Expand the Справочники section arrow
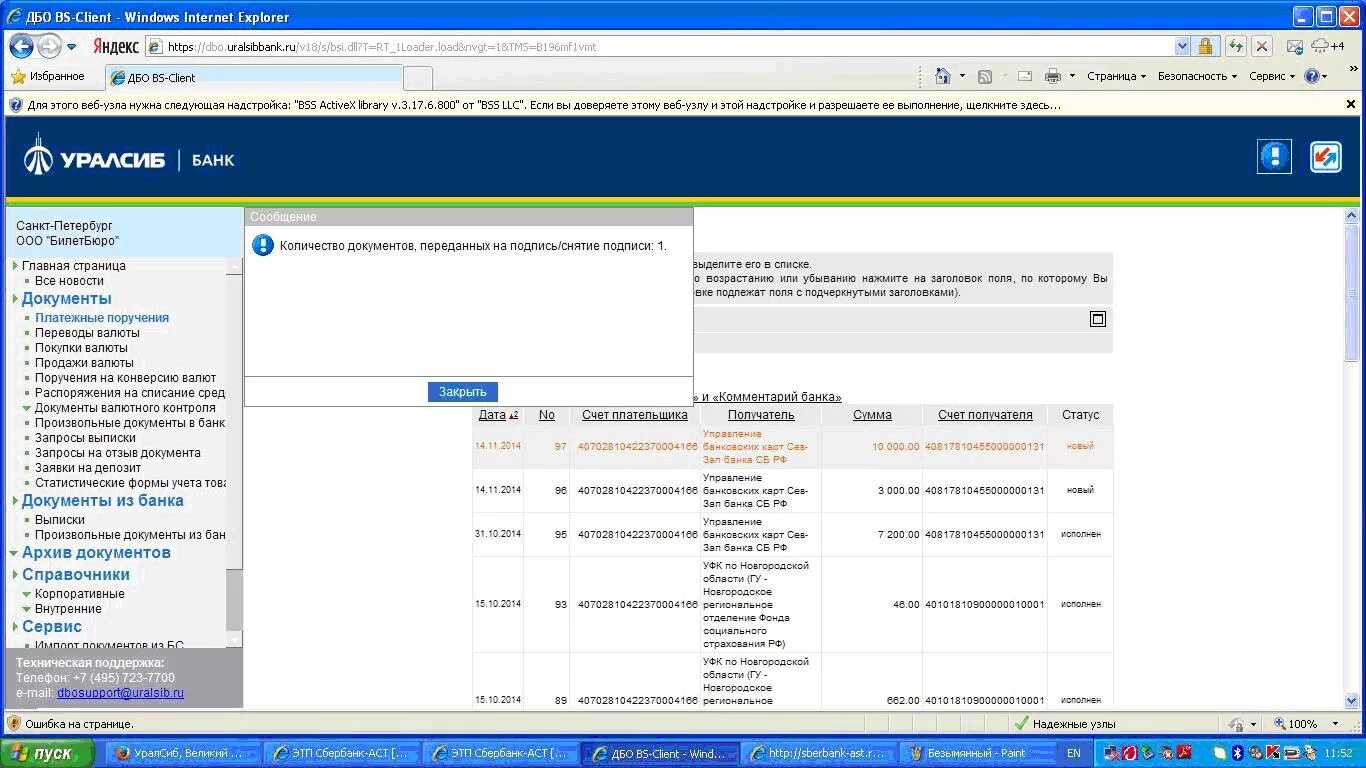This screenshot has height=768, width=1366. (15, 575)
